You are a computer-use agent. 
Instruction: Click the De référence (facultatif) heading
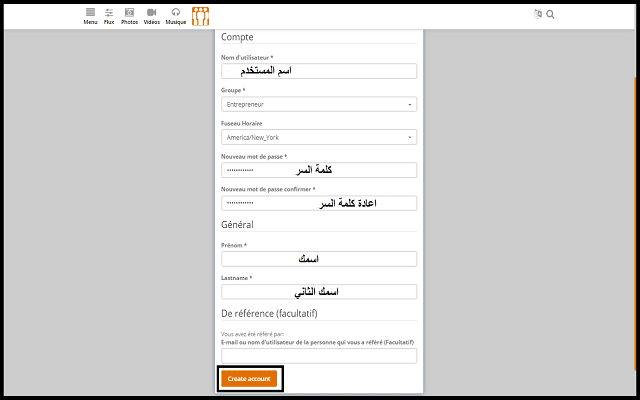pyautogui.click(x=269, y=313)
